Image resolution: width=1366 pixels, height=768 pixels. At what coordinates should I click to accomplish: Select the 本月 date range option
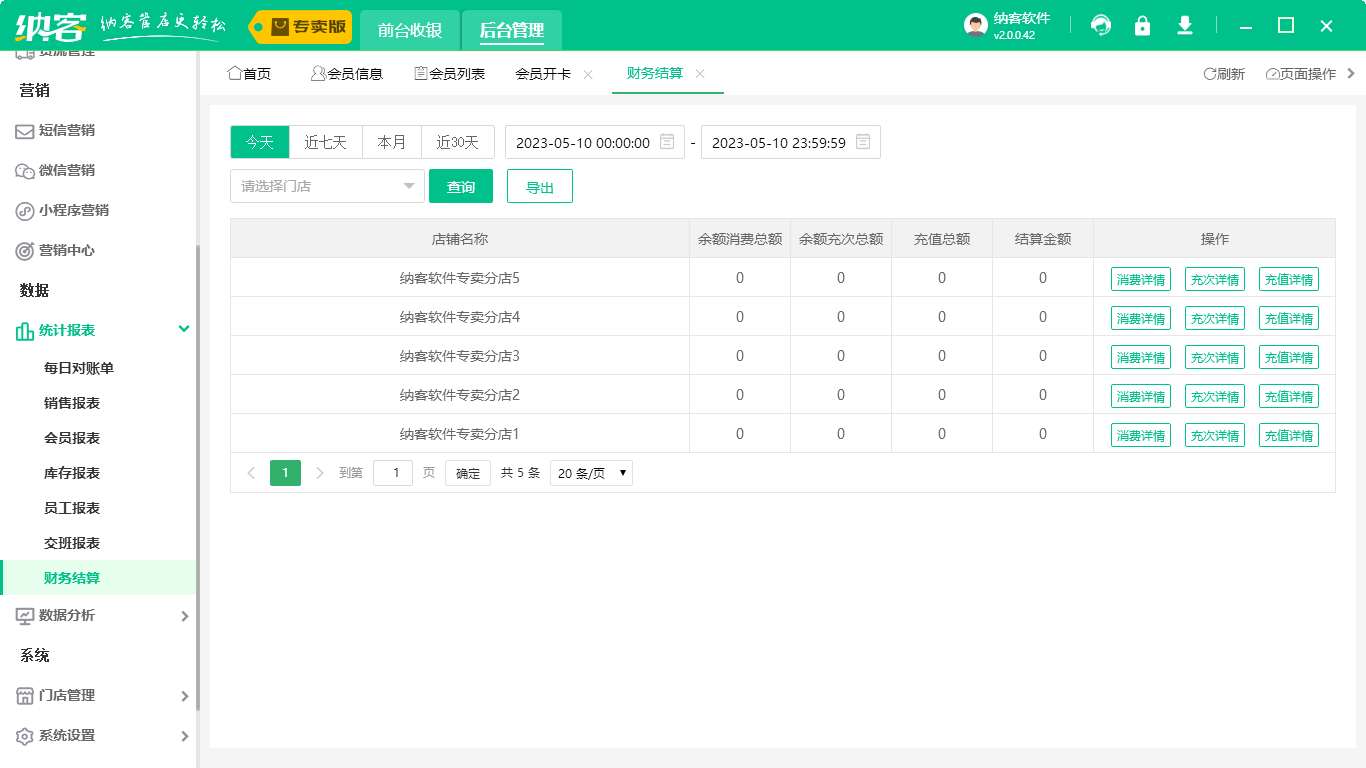392,142
